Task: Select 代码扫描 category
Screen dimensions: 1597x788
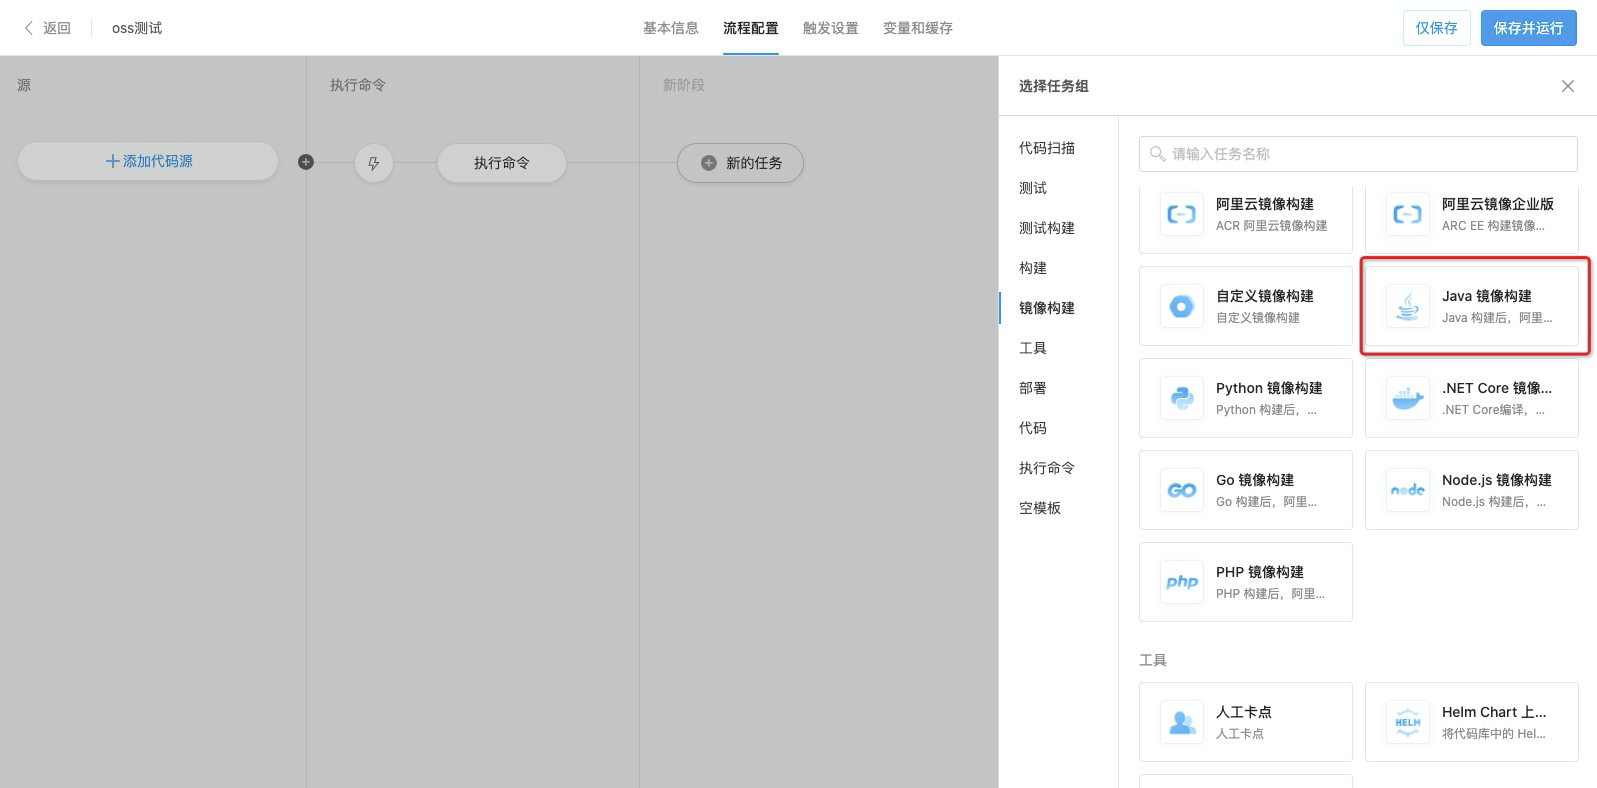Action: (1047, 148)
